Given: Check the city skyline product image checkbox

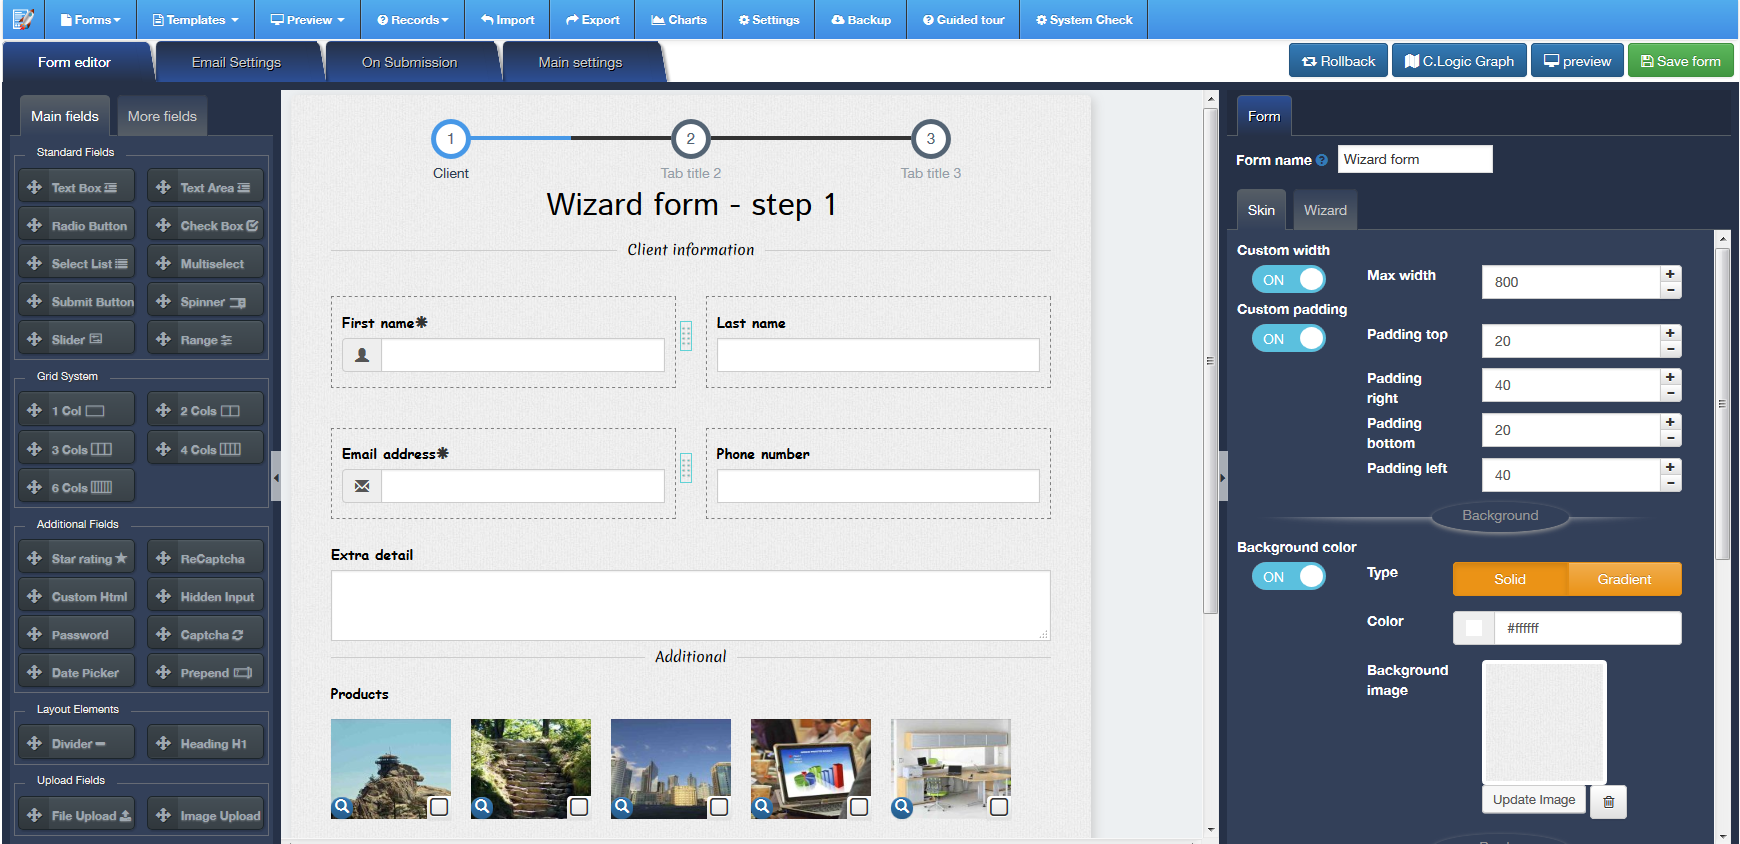Looking at the screenshot, I should [x=719, y=807].
